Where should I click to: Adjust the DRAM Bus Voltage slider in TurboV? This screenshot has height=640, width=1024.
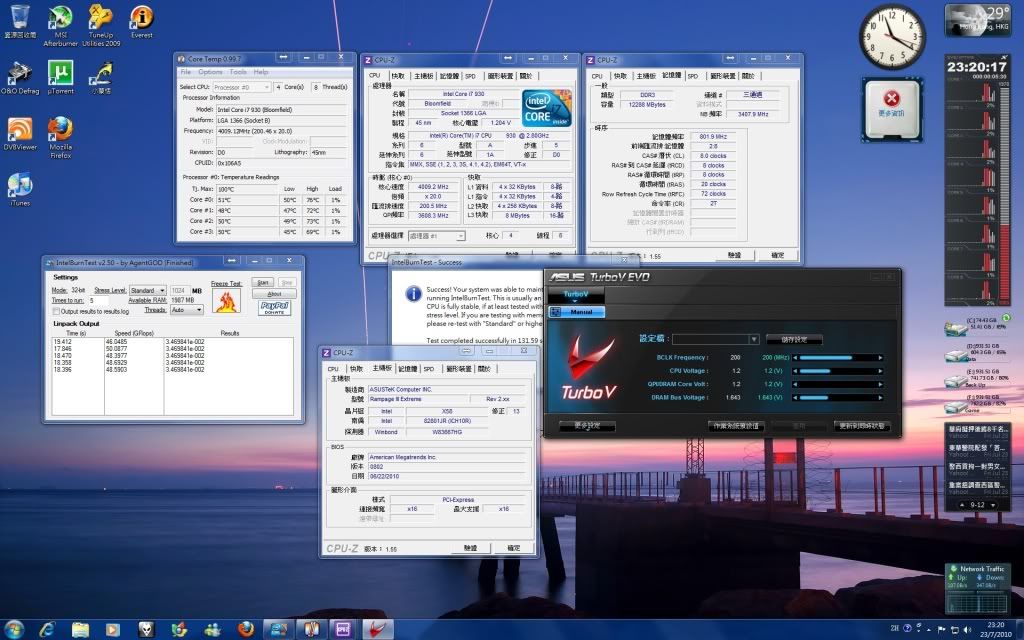click(838, 397)
